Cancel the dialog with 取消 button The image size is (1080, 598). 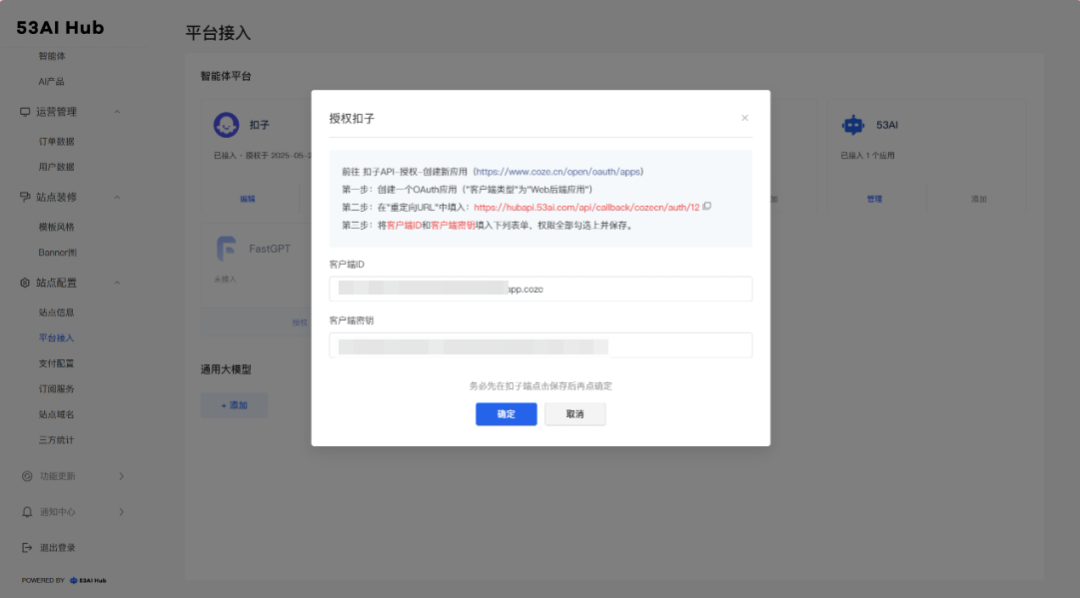click(575, 414)
